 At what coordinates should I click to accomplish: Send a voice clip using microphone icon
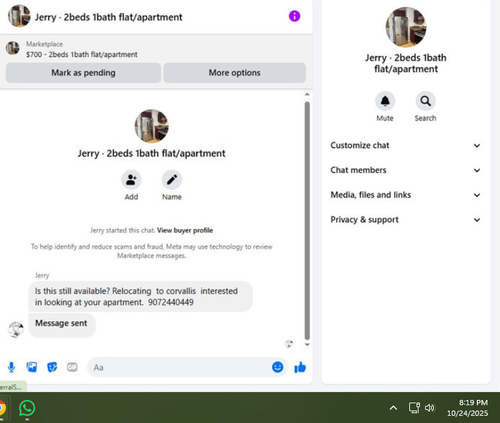coord(11,367)
